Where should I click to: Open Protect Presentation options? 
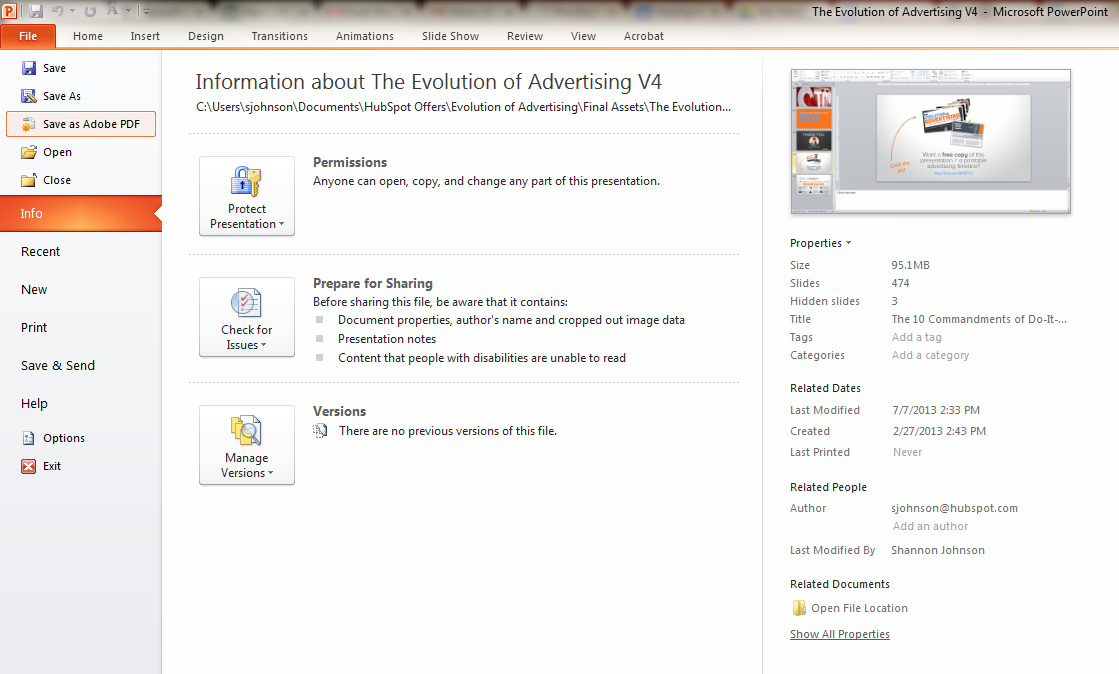[x=246, y=196]
